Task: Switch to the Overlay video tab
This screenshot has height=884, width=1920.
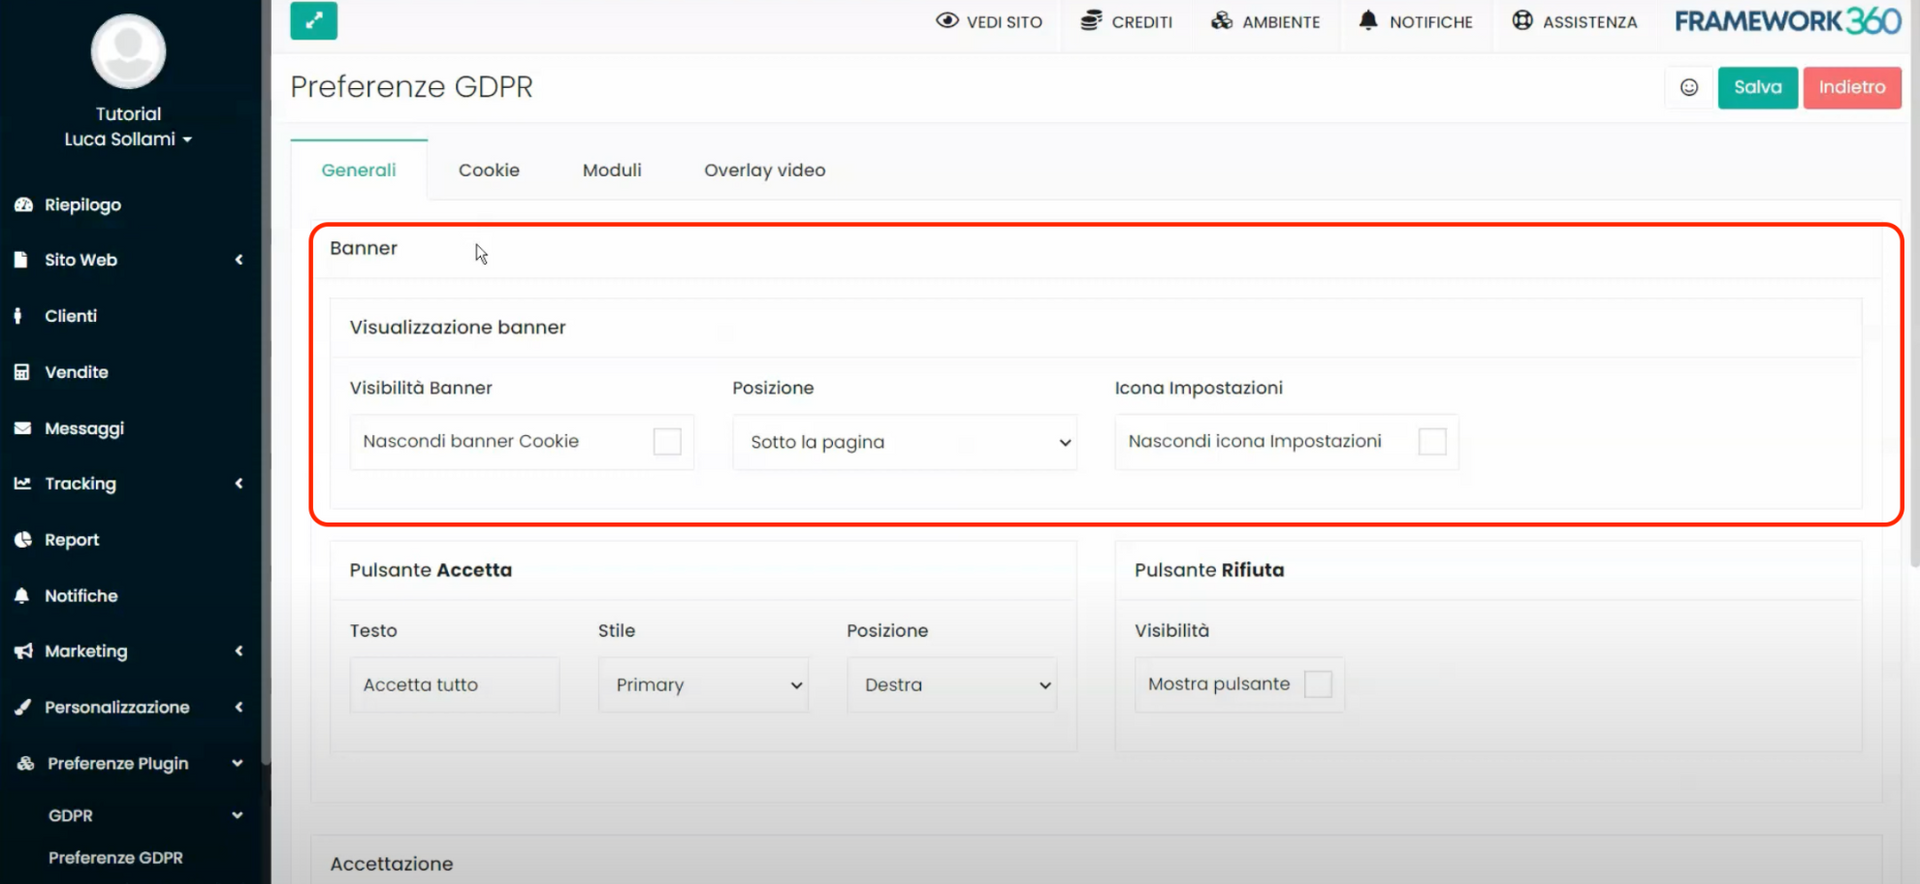Action: [765, 170]
